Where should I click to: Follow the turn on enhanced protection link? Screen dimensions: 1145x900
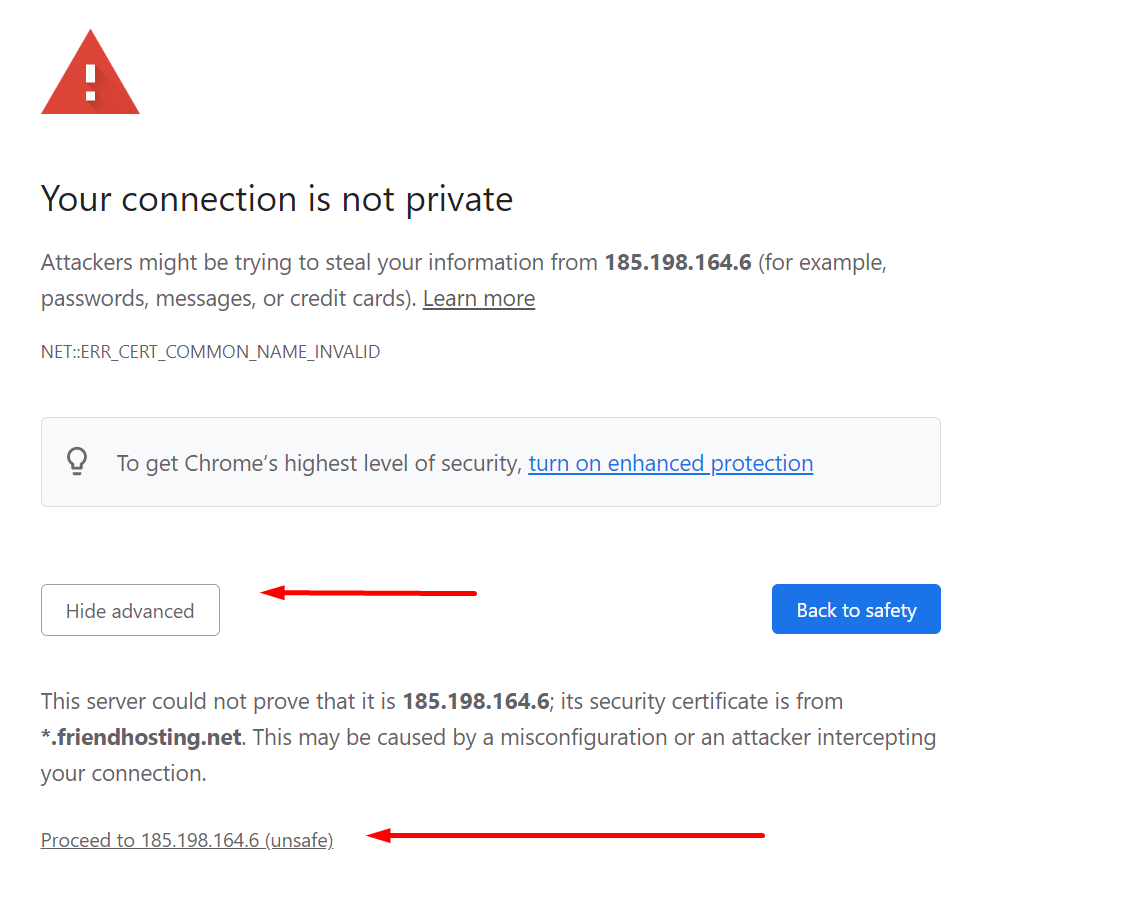670,463
